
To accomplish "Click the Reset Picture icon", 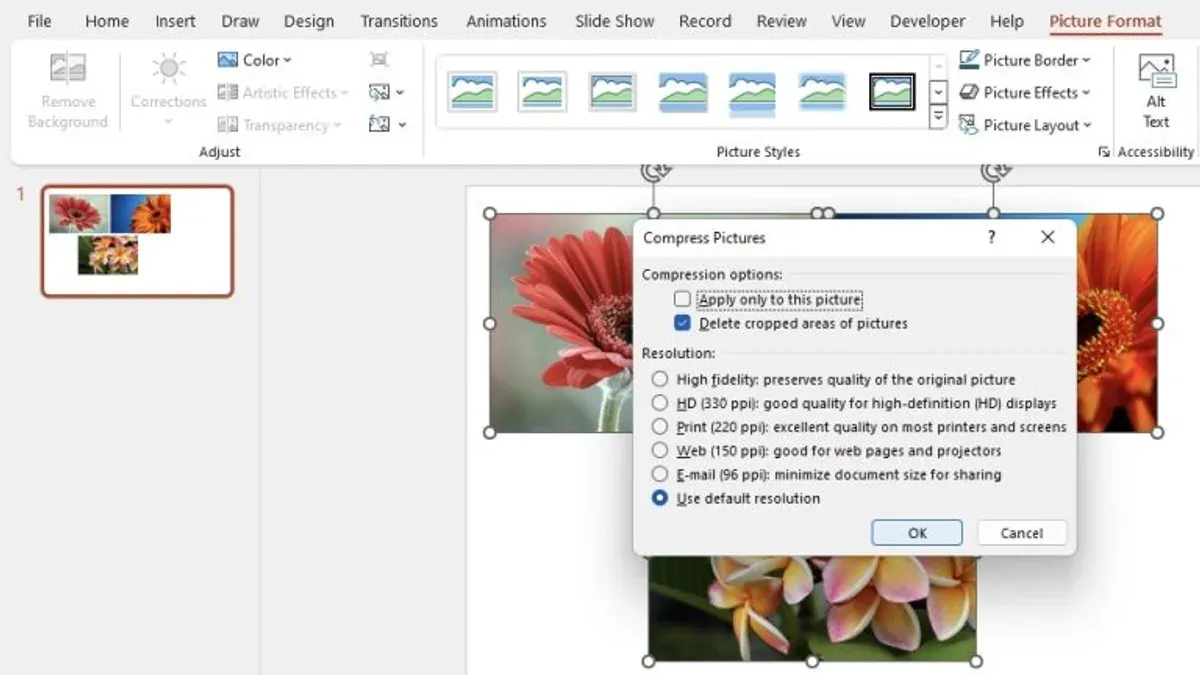I will [x=379, y=125].
